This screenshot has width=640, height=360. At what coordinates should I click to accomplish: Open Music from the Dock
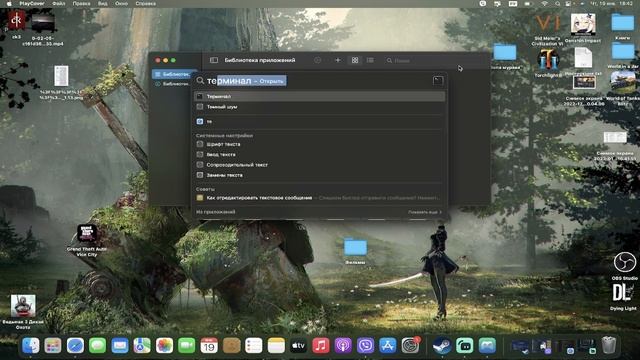point(321,346)
